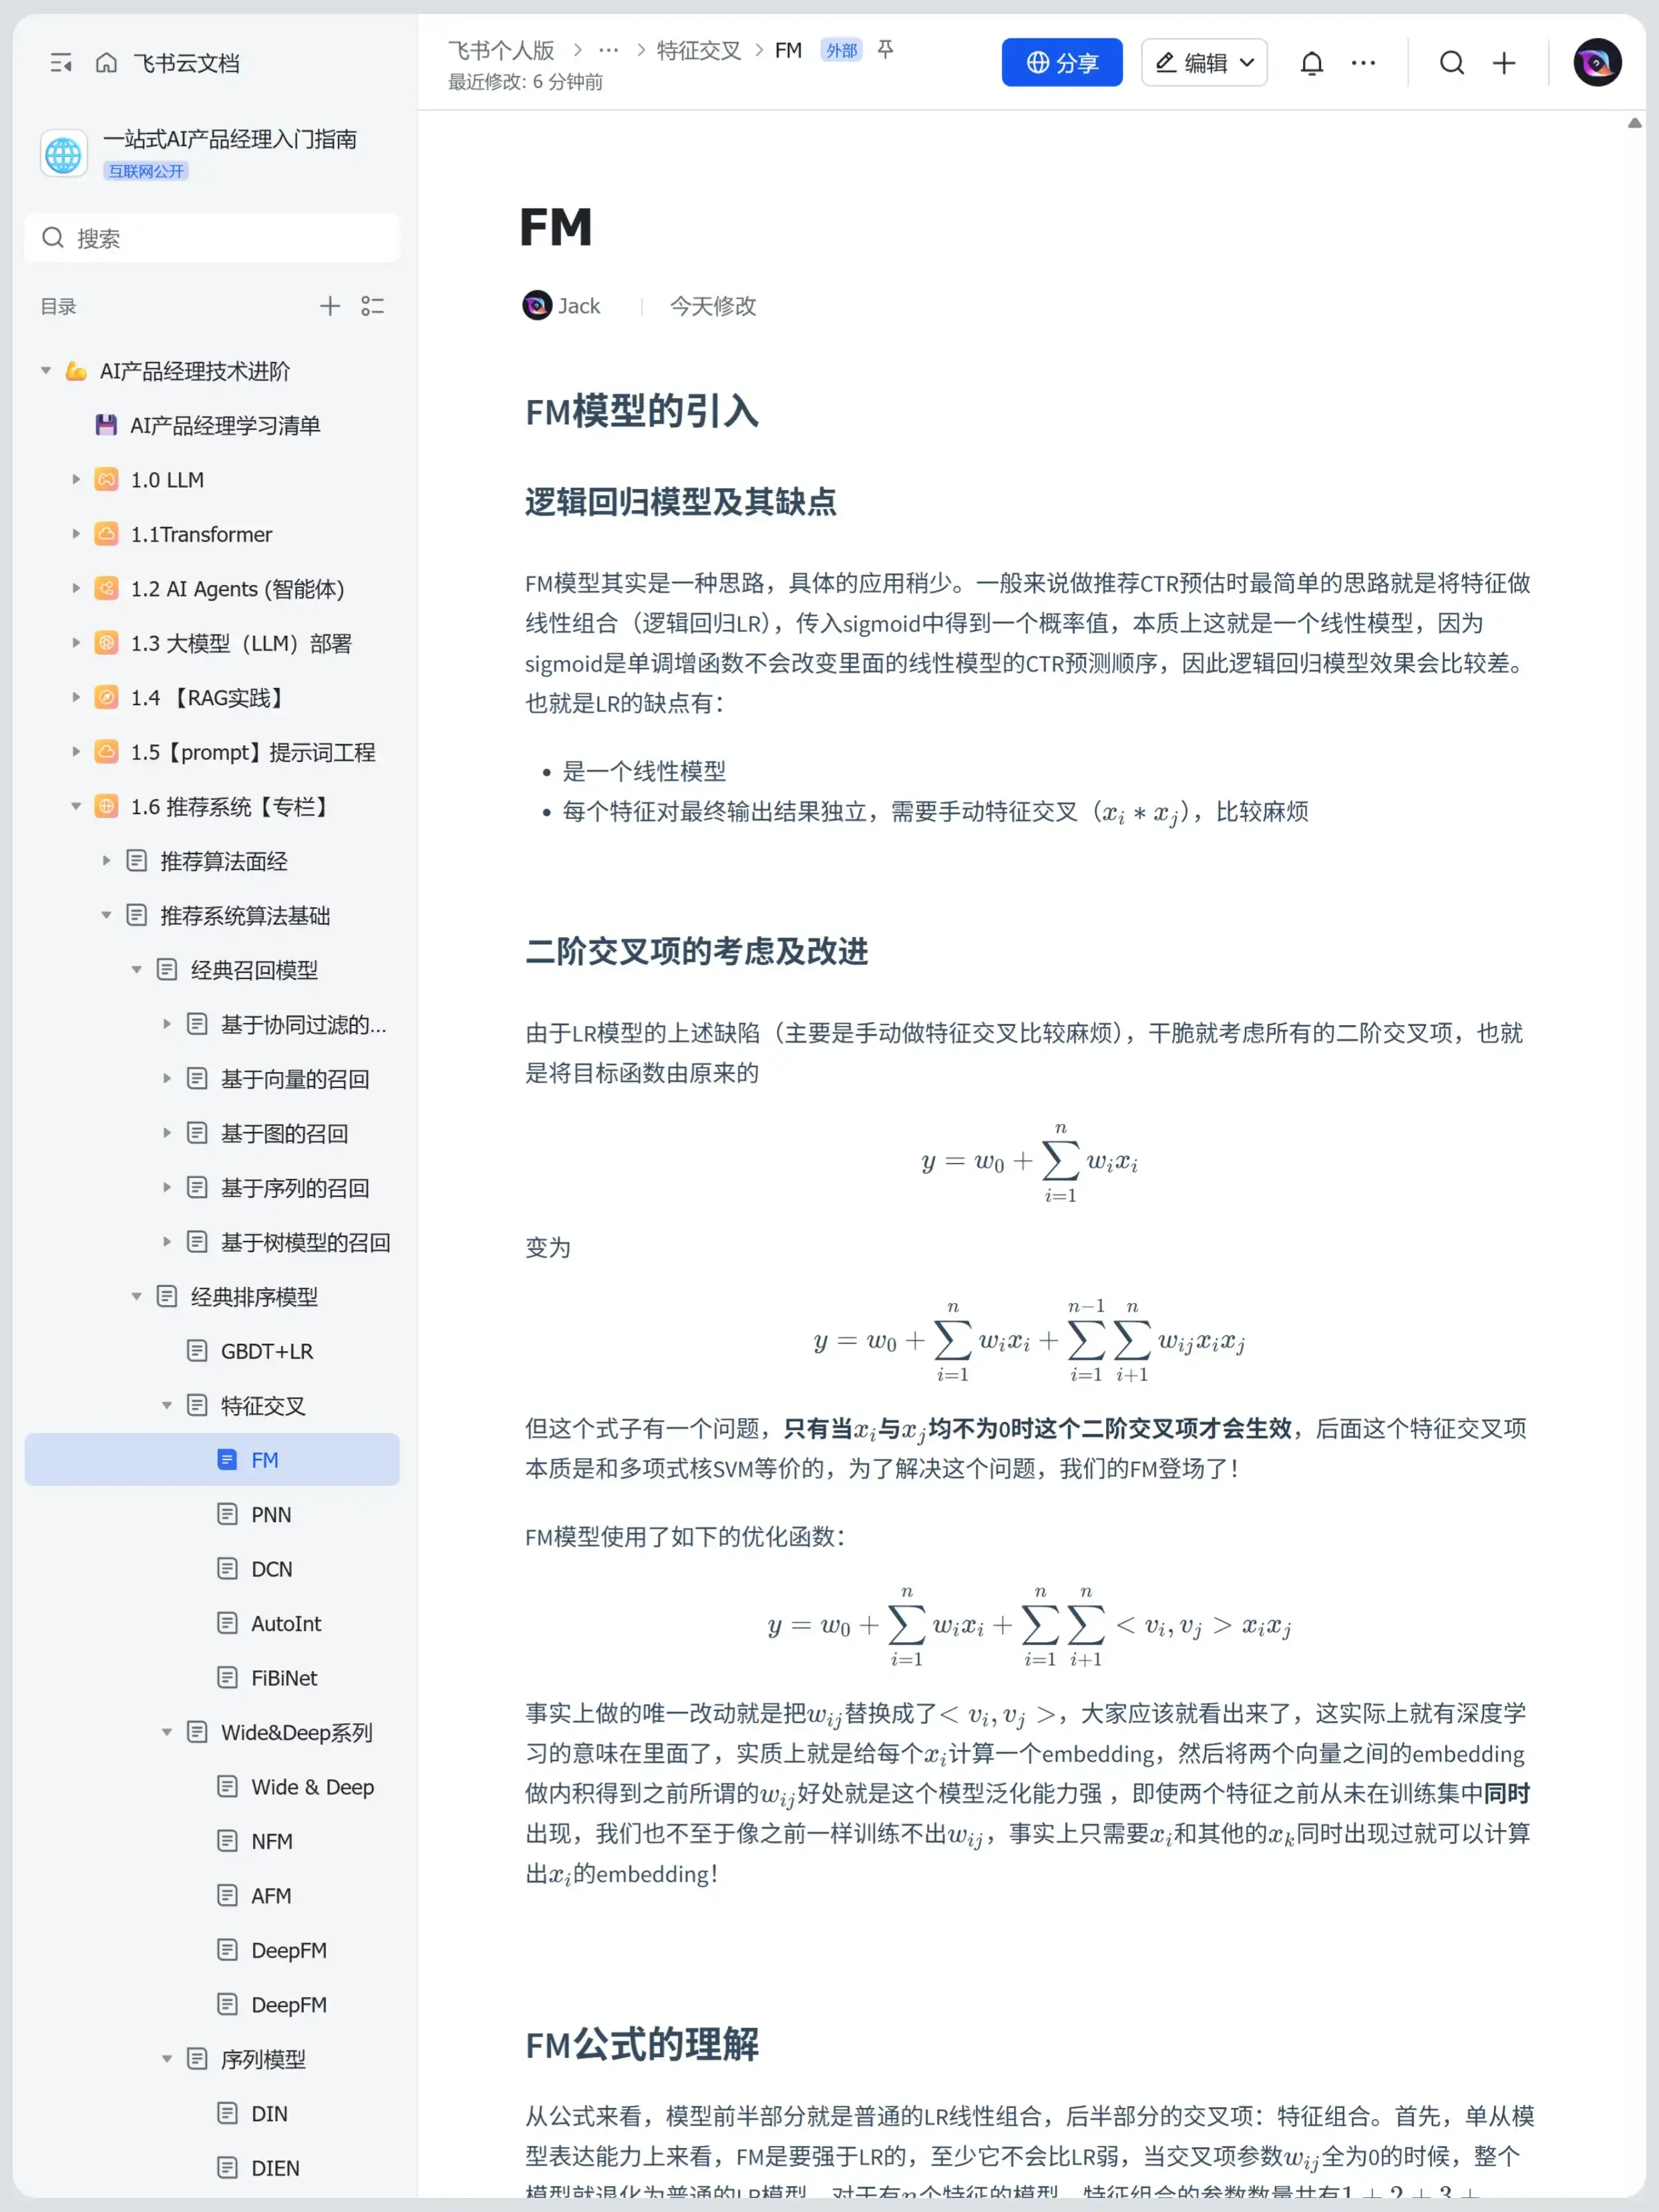Expand the 1.0 LLM tree item
The width and height of the screenshot is (1659, 2212).
77,479
